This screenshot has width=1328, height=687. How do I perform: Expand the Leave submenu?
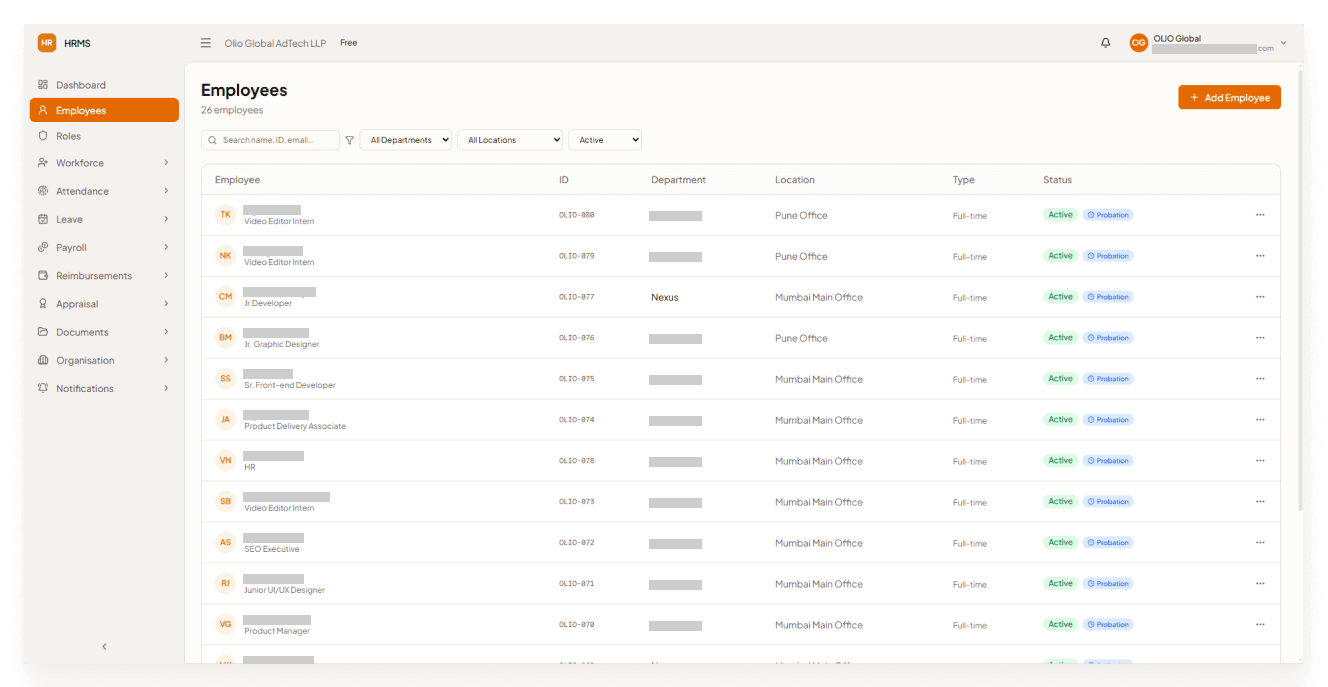click(166, 219)
